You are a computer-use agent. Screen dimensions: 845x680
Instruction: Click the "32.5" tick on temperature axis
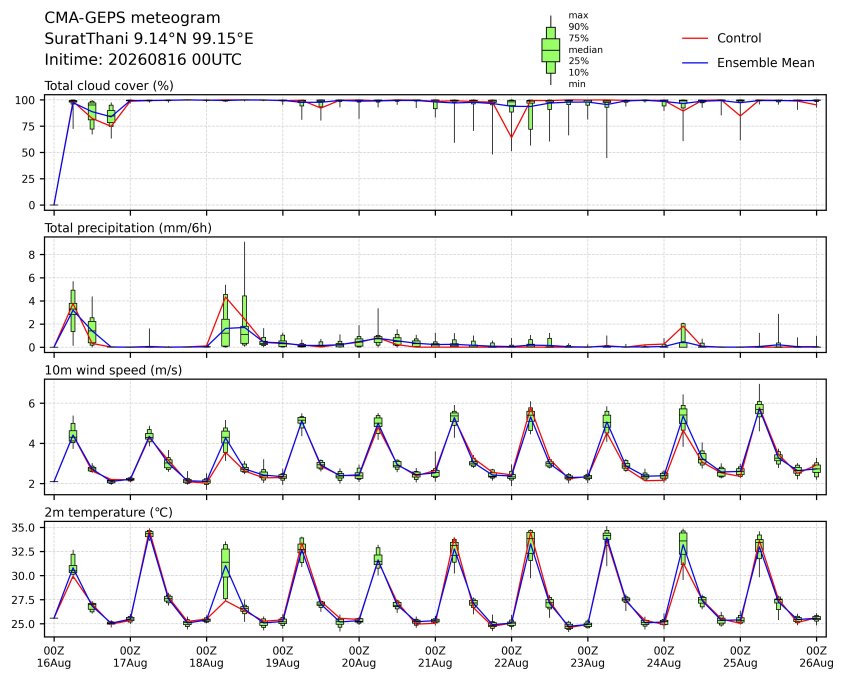[x=24, y=552]
